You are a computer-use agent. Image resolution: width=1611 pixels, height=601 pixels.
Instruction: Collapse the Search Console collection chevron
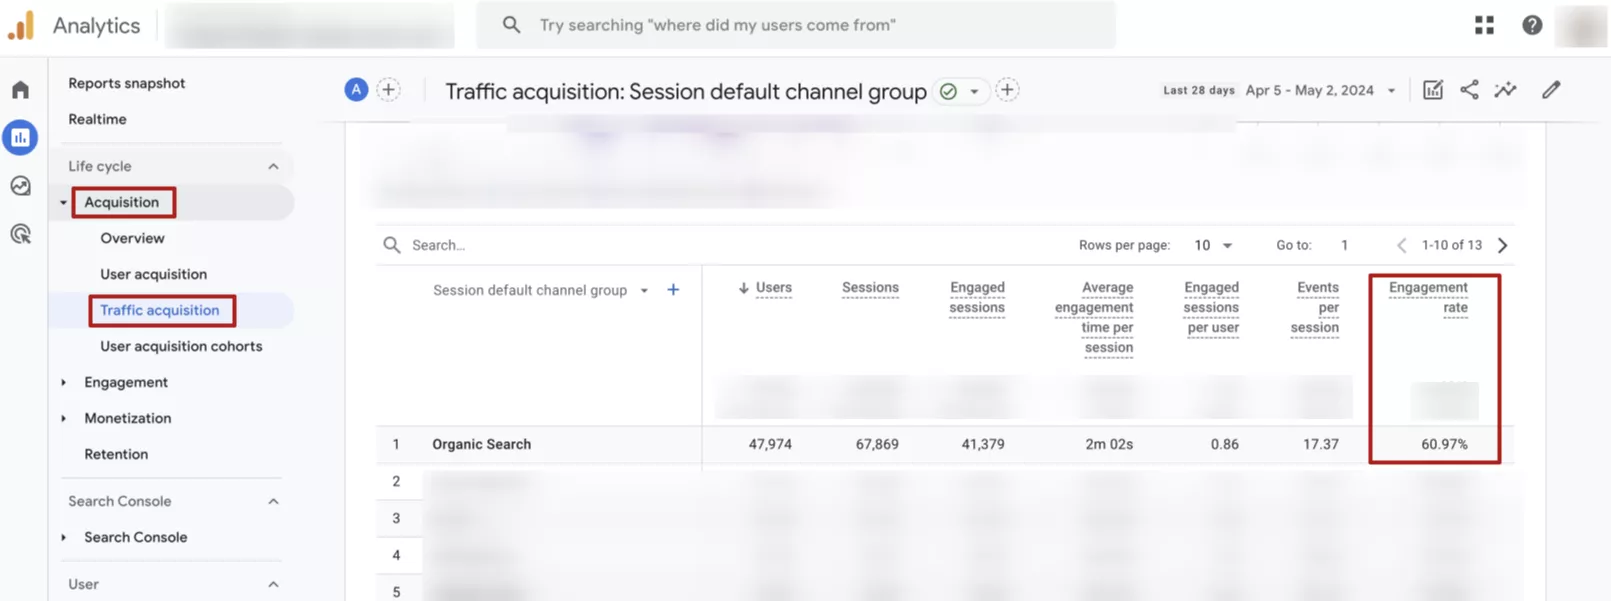273,501
